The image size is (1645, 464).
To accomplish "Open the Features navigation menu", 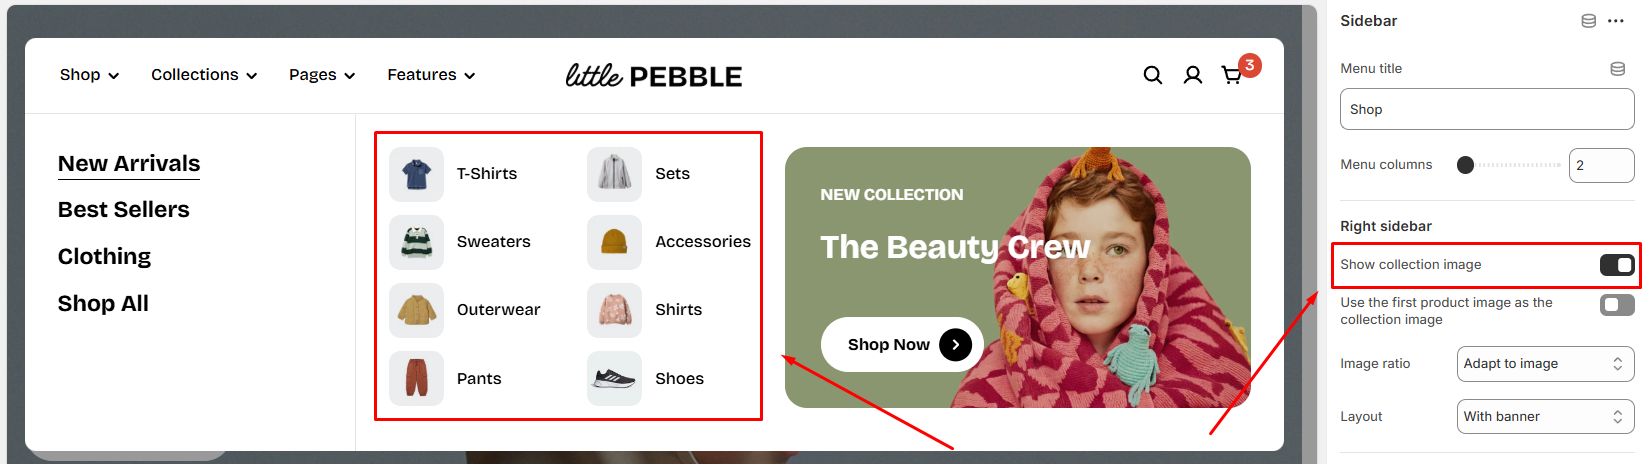I will coord(431,75).
